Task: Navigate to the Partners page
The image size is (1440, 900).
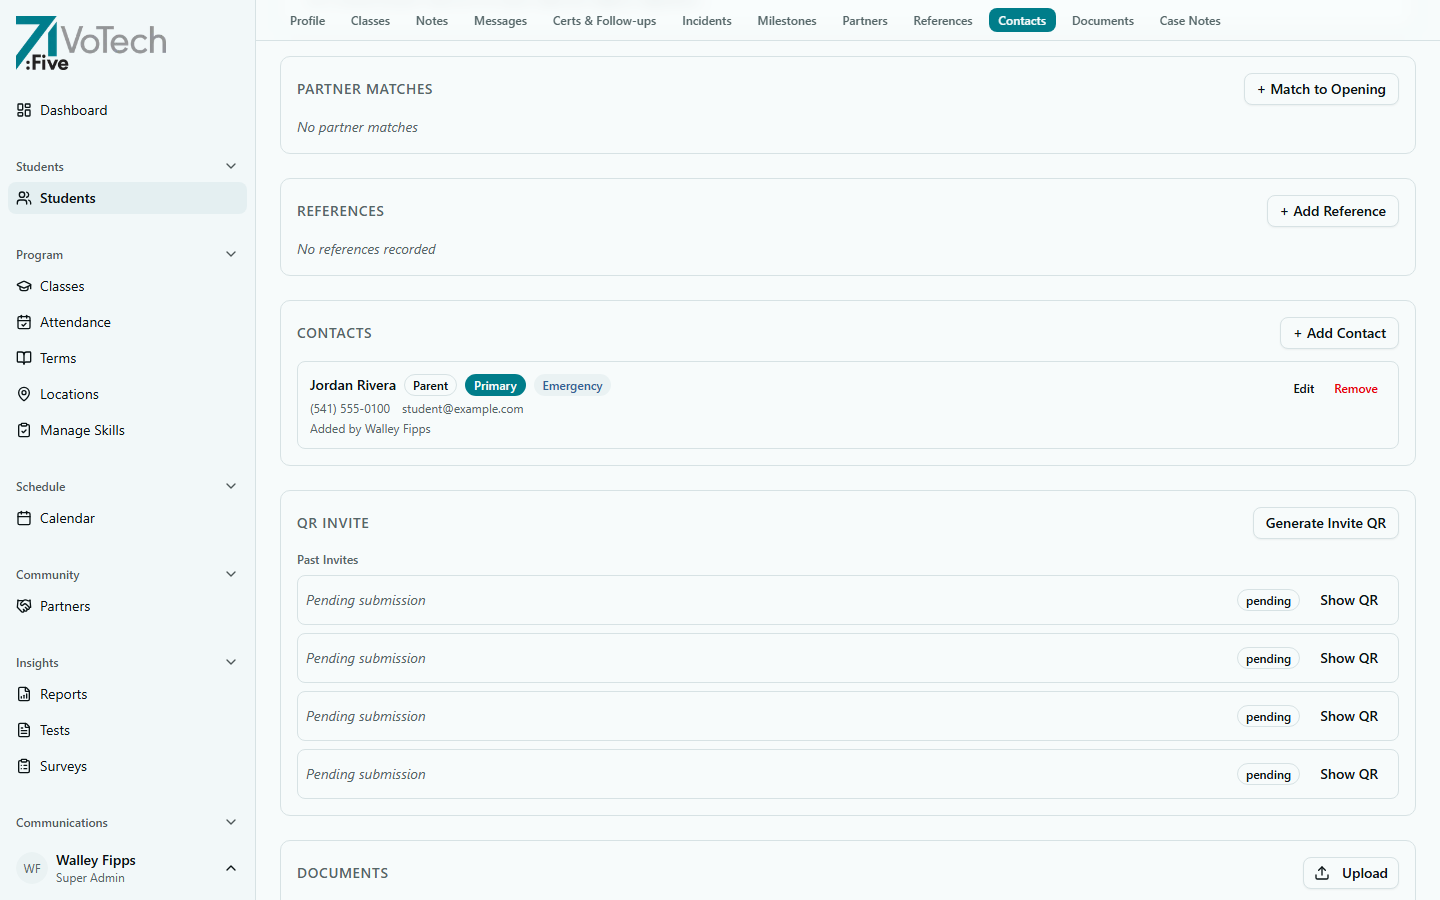Action: [x=64, y=606]
